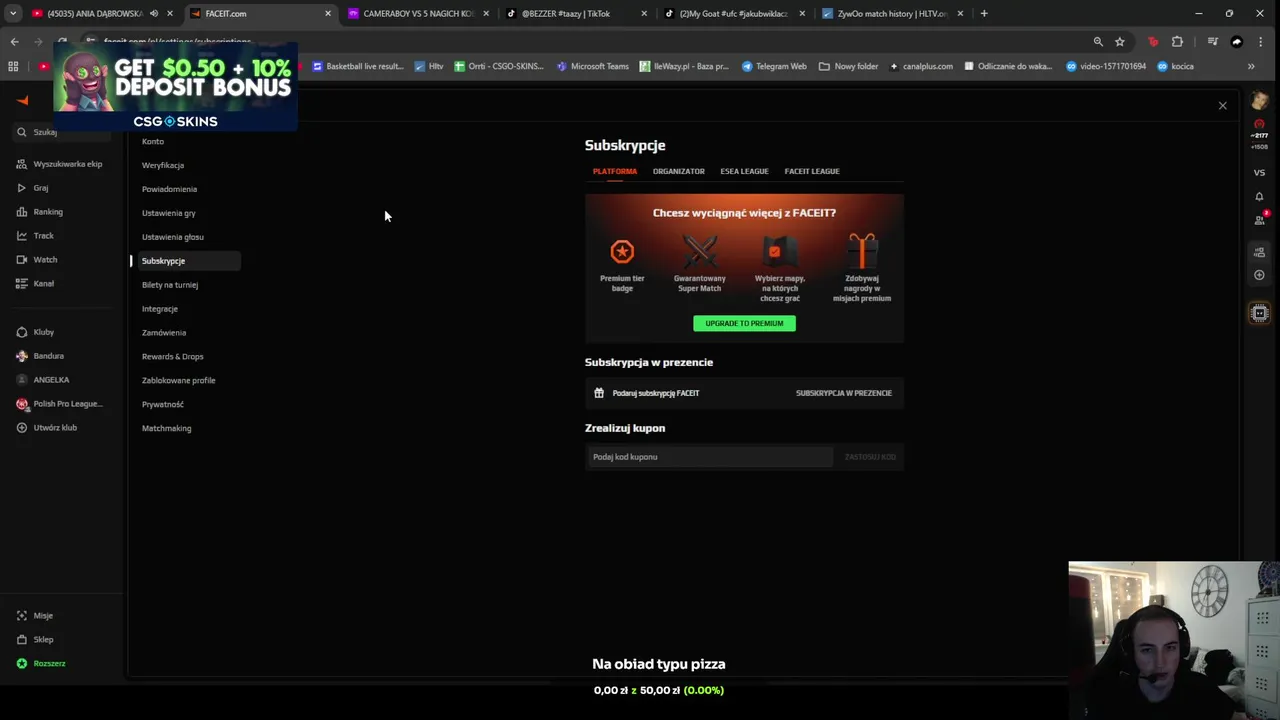Image resolution: width=1280 pixels, height=720 pixels.
Task: Bookmark this page with star icon
Action: pyautogui.click(x=1120, y=42)
